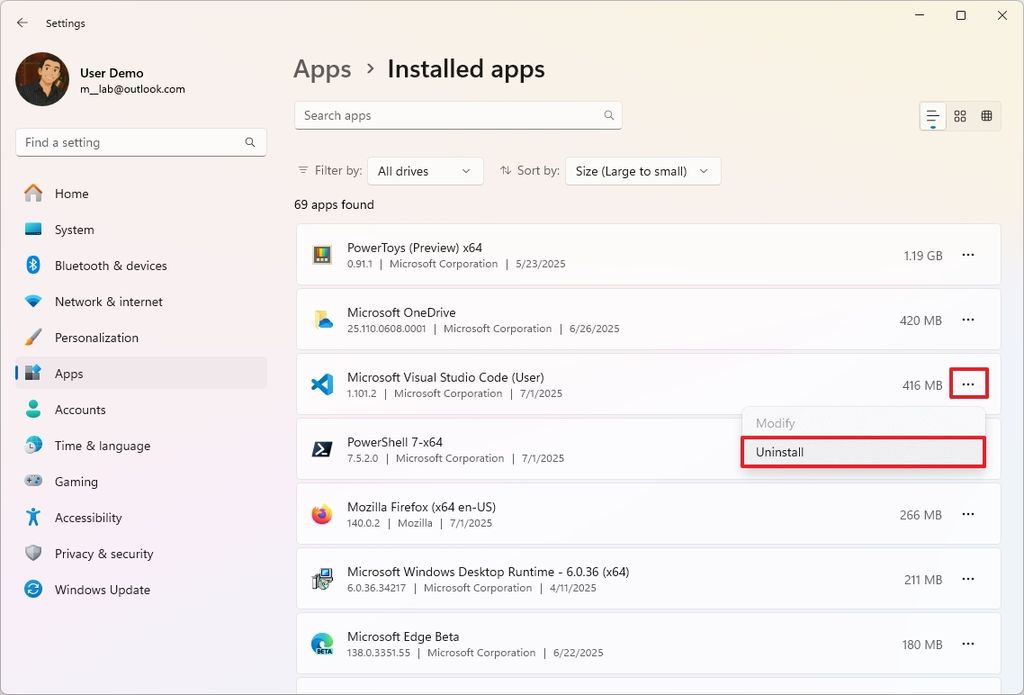The image size is (1024, 695).
Task: Click the m__lab@outlook.com account email
Action: point(133,89)
